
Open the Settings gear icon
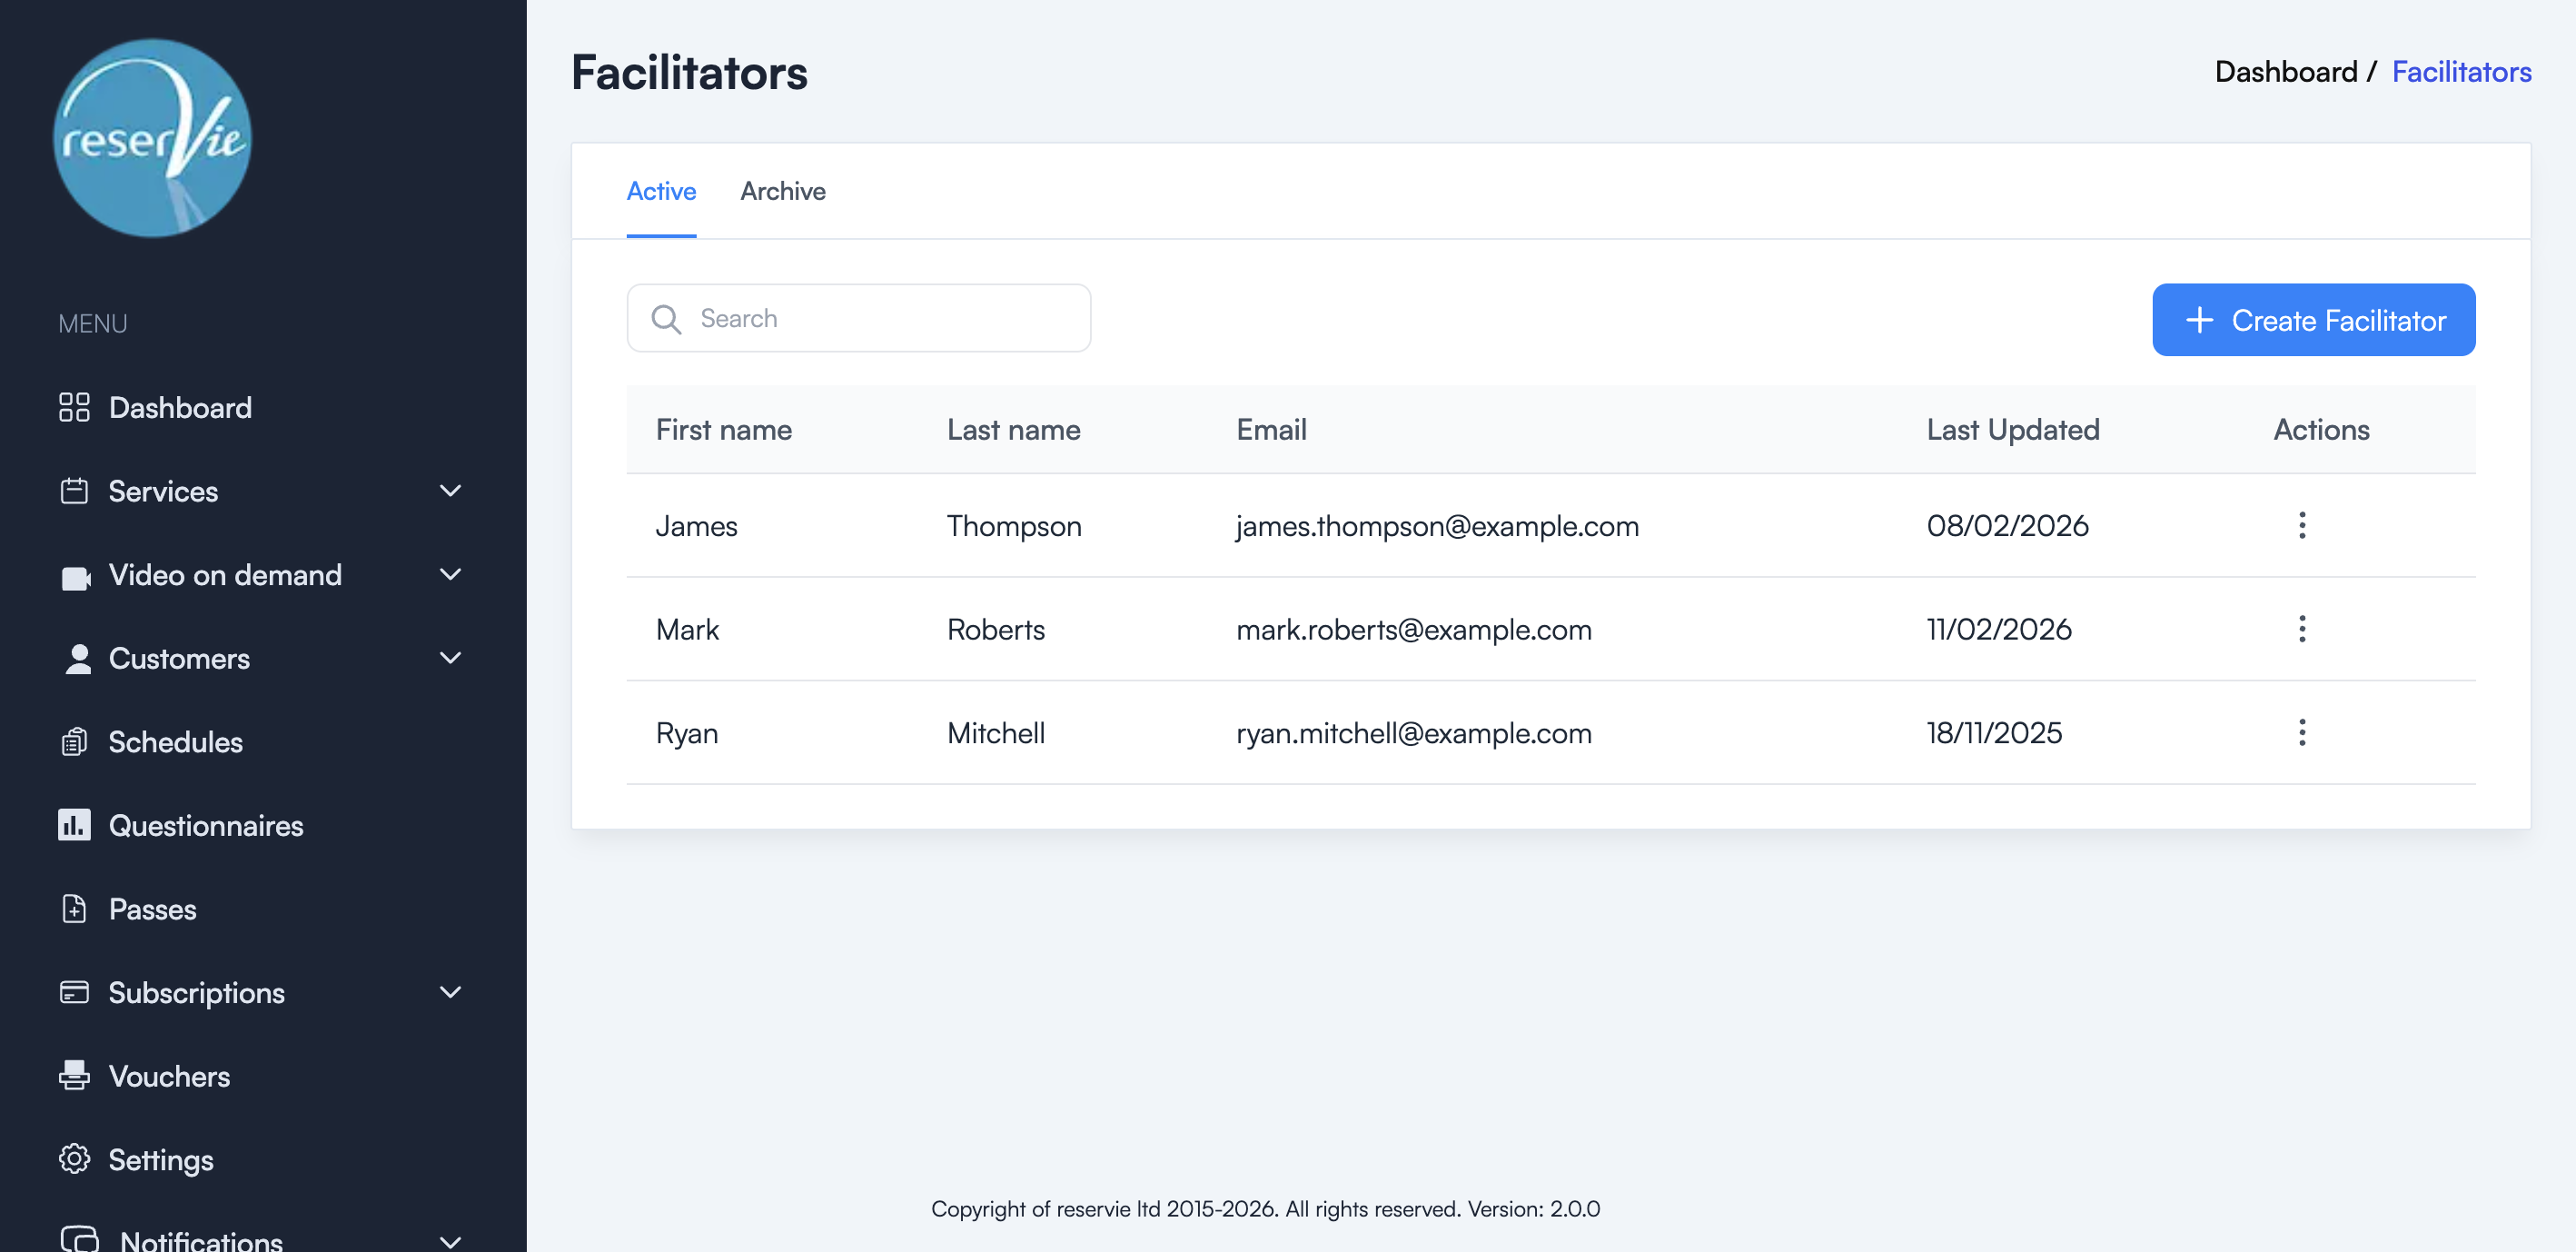click(75, 1159)
